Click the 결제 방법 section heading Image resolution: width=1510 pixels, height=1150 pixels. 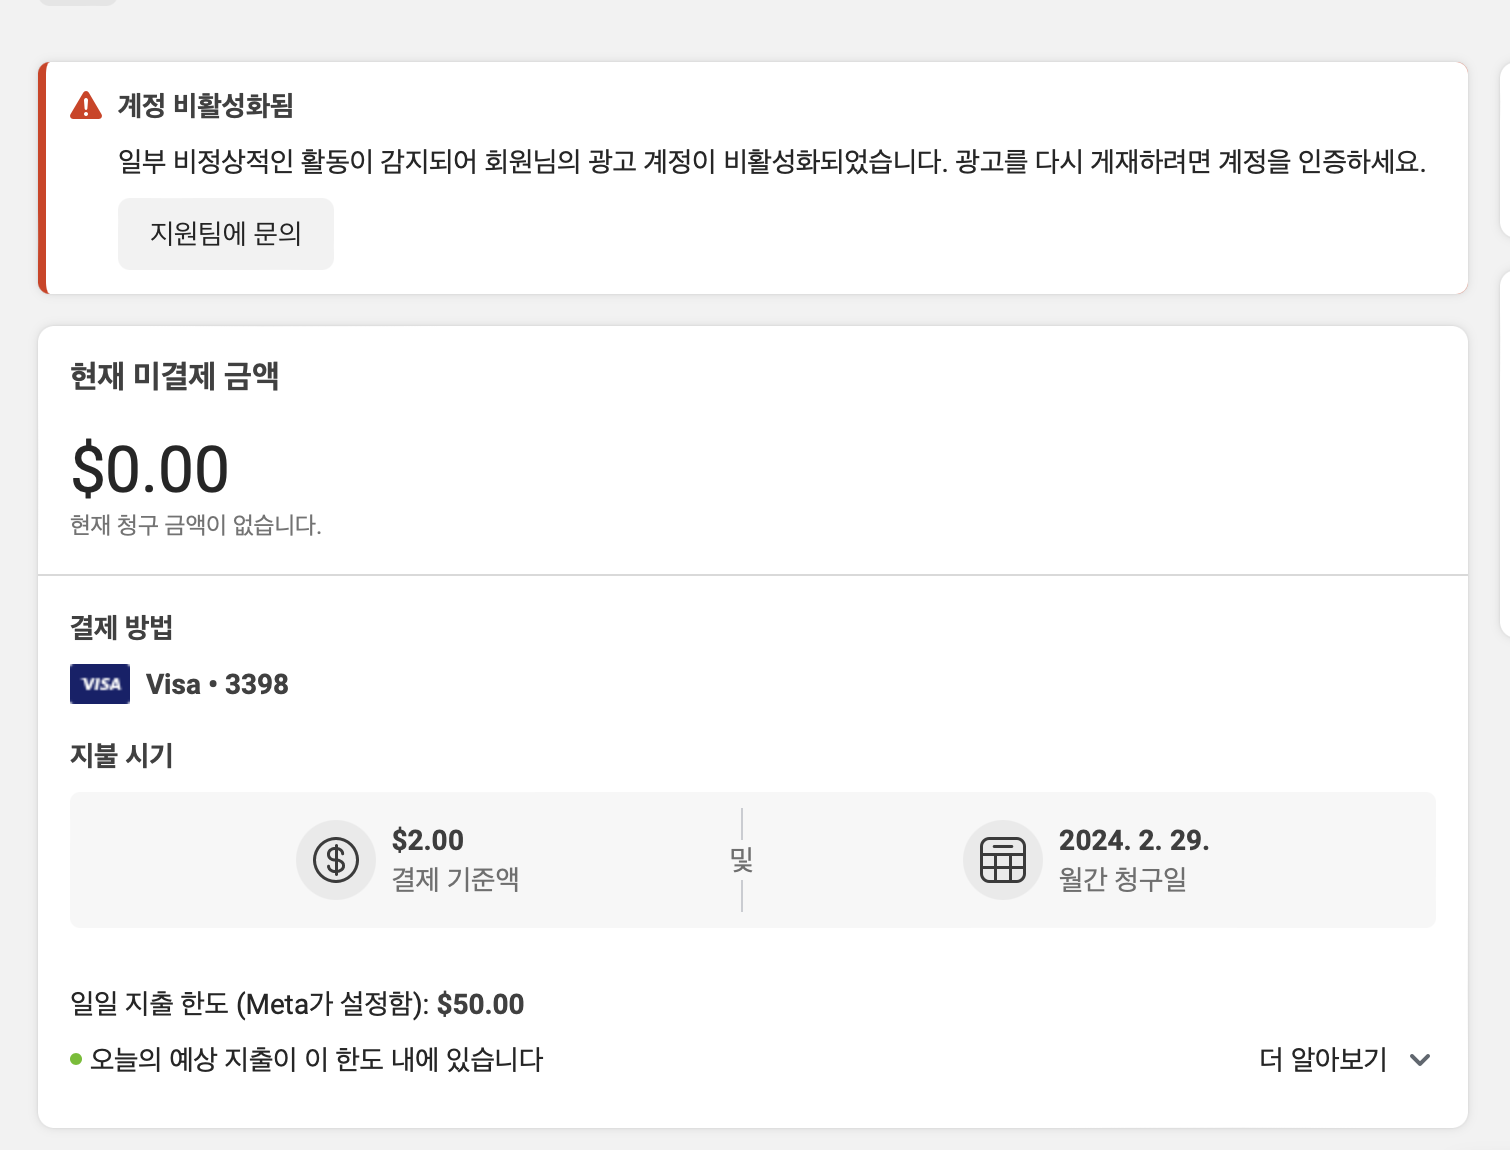pyautogui.click(x=121, y=628)
